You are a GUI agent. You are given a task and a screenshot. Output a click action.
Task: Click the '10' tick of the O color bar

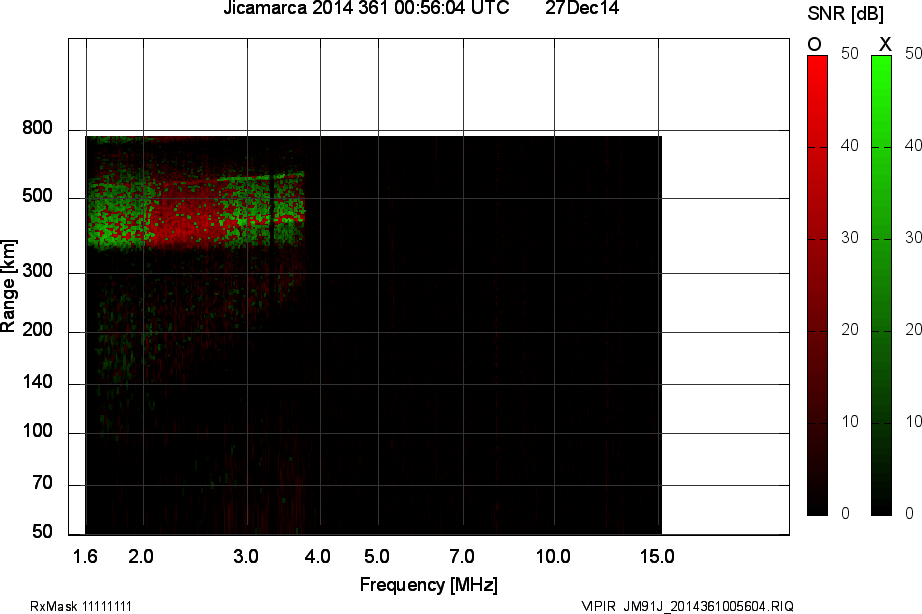coord(850,422)
